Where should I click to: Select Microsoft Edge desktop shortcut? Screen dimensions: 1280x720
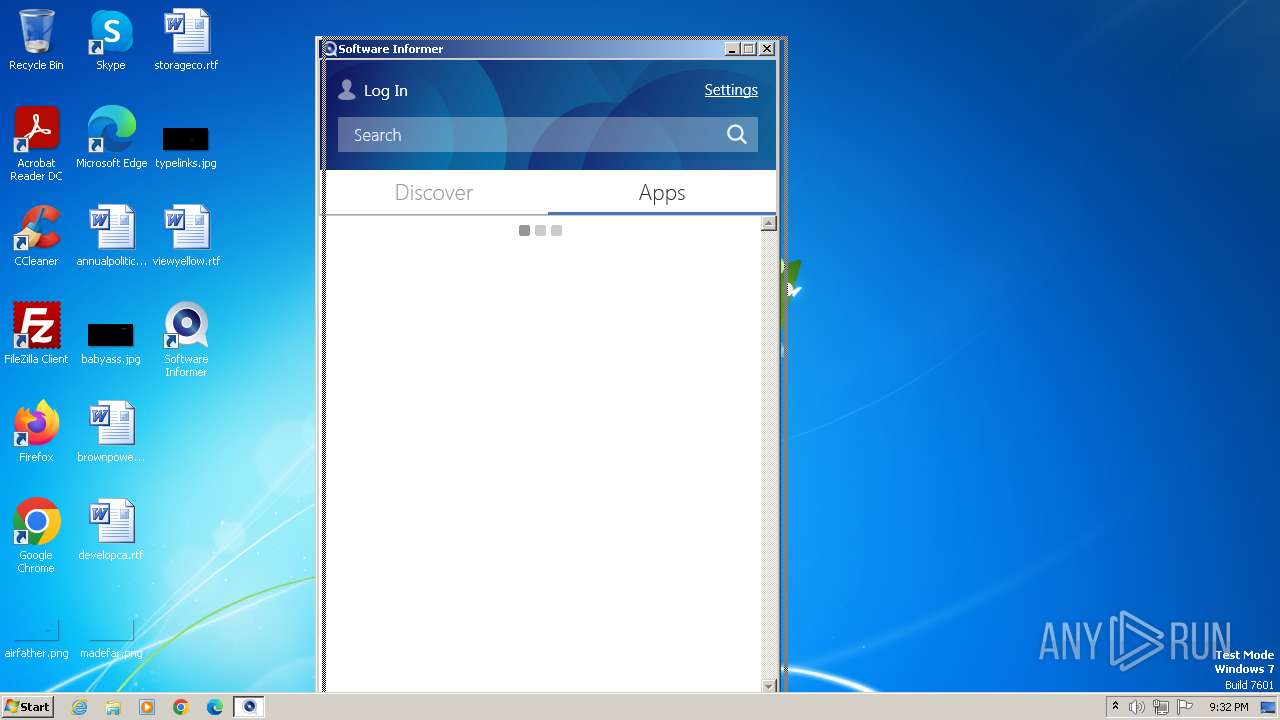coord(111,138)
